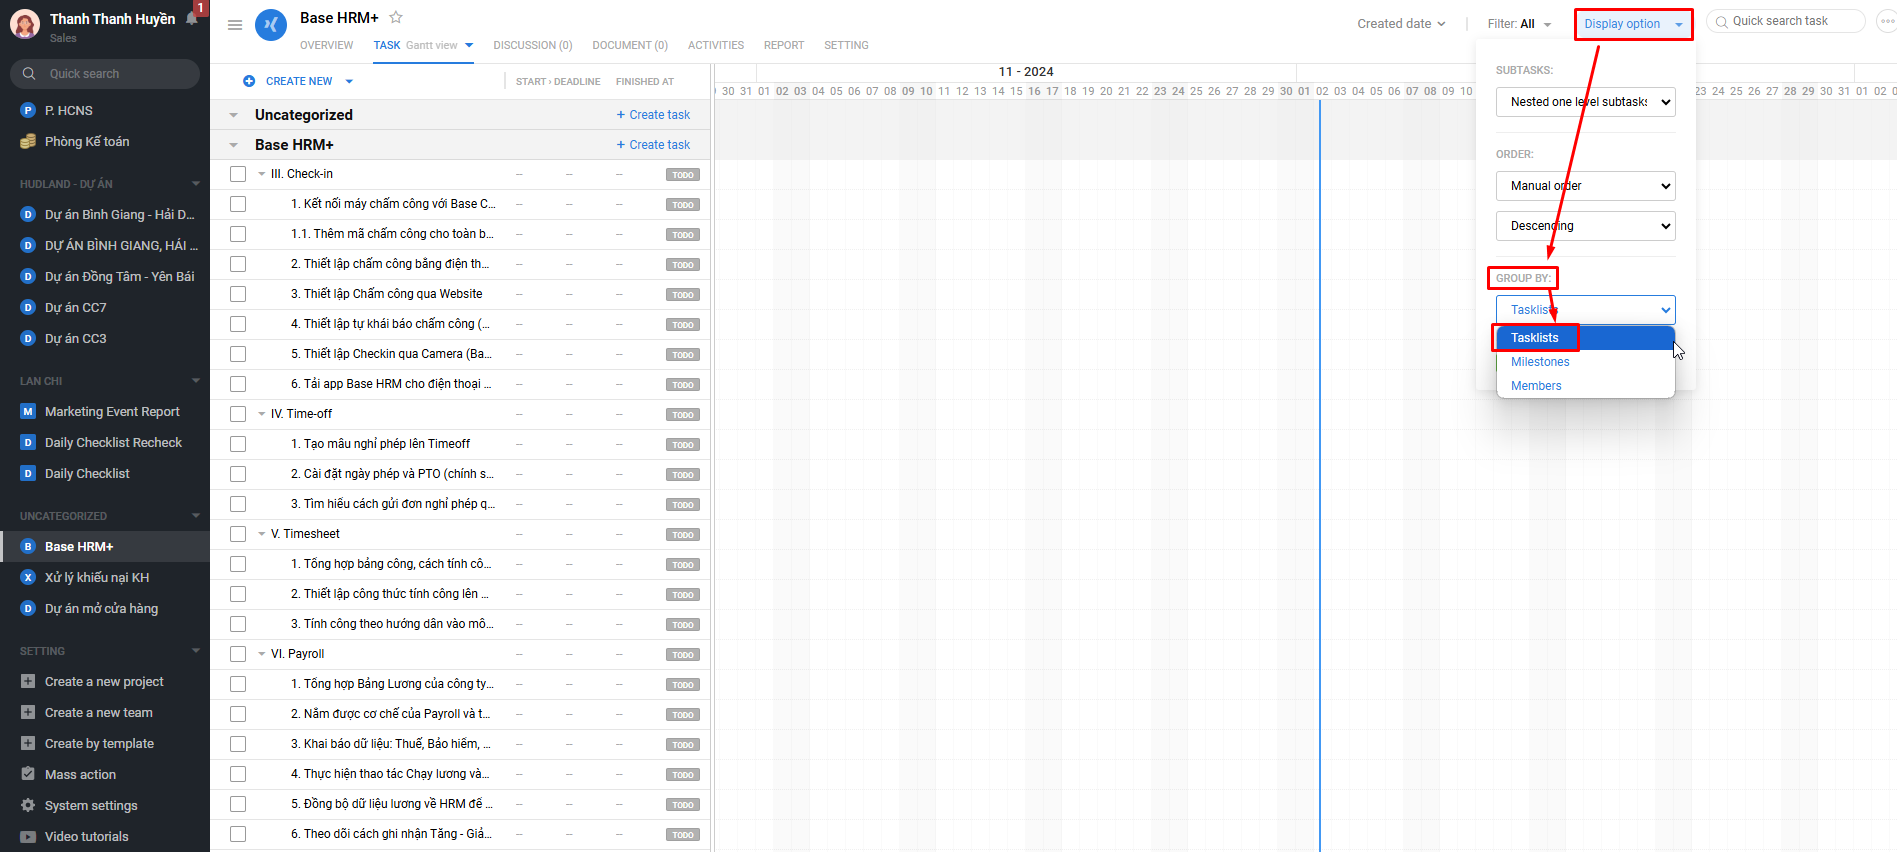1897x852 pixels.
Task: Click Create task in Uncategorized row
Action: (653, 115)
